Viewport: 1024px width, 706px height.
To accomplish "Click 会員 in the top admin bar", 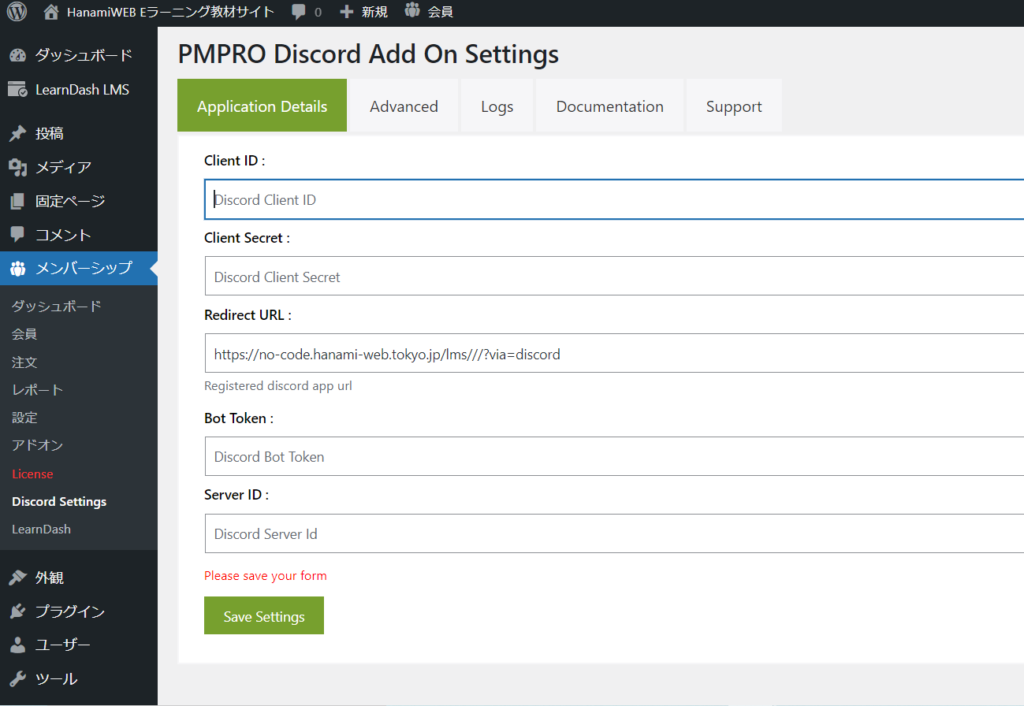I will tap(440, 12).
